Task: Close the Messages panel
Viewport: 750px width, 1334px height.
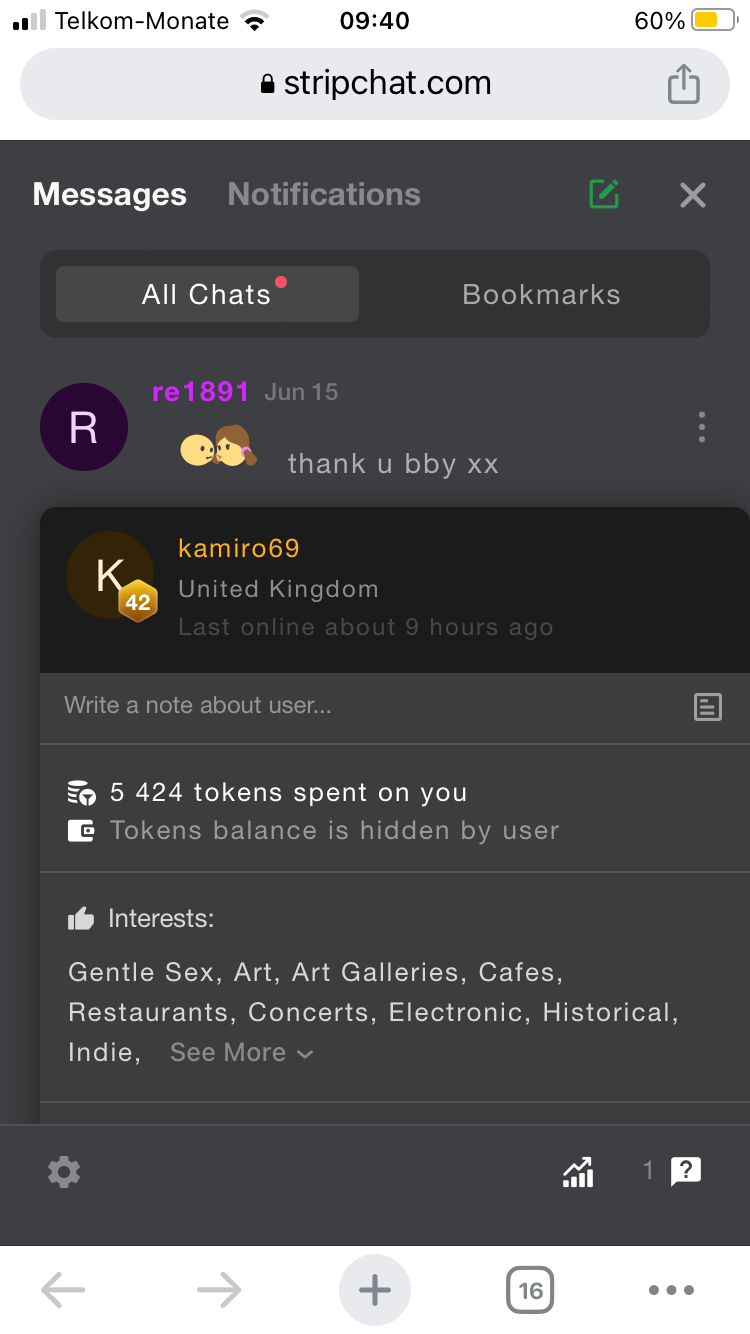Action: point(692,195)
